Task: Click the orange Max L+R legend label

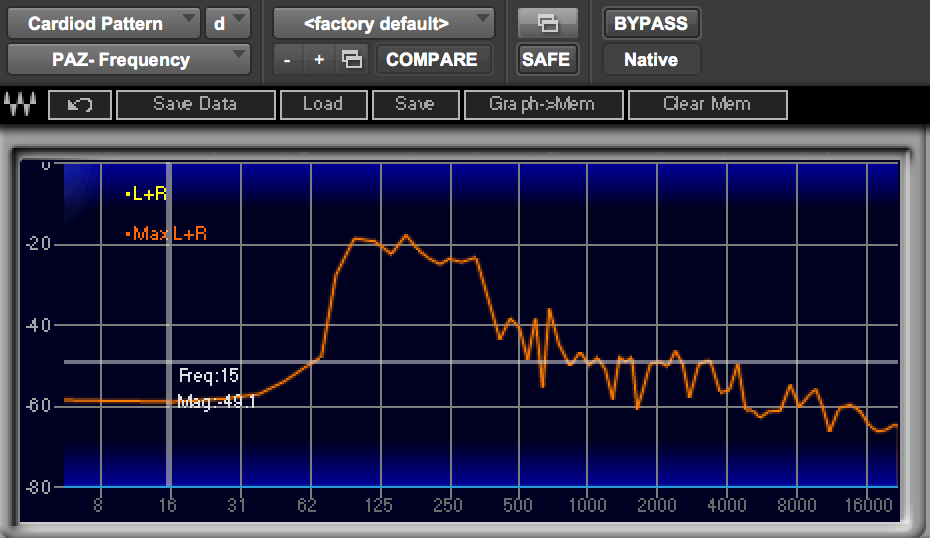Action: 168,234
